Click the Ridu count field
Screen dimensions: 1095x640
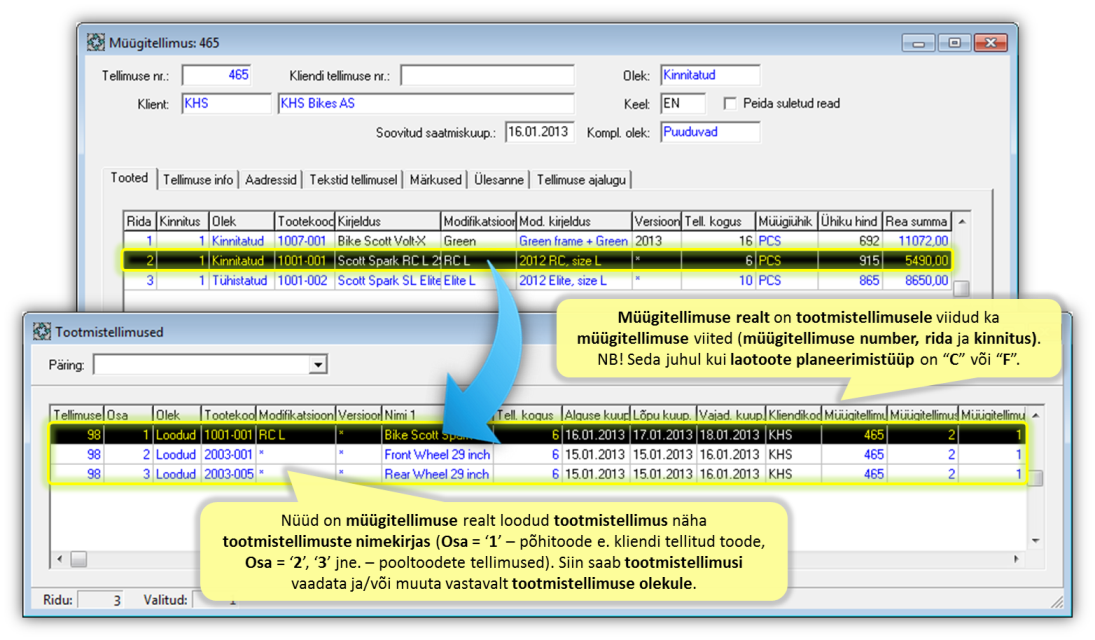coord(101,600)
